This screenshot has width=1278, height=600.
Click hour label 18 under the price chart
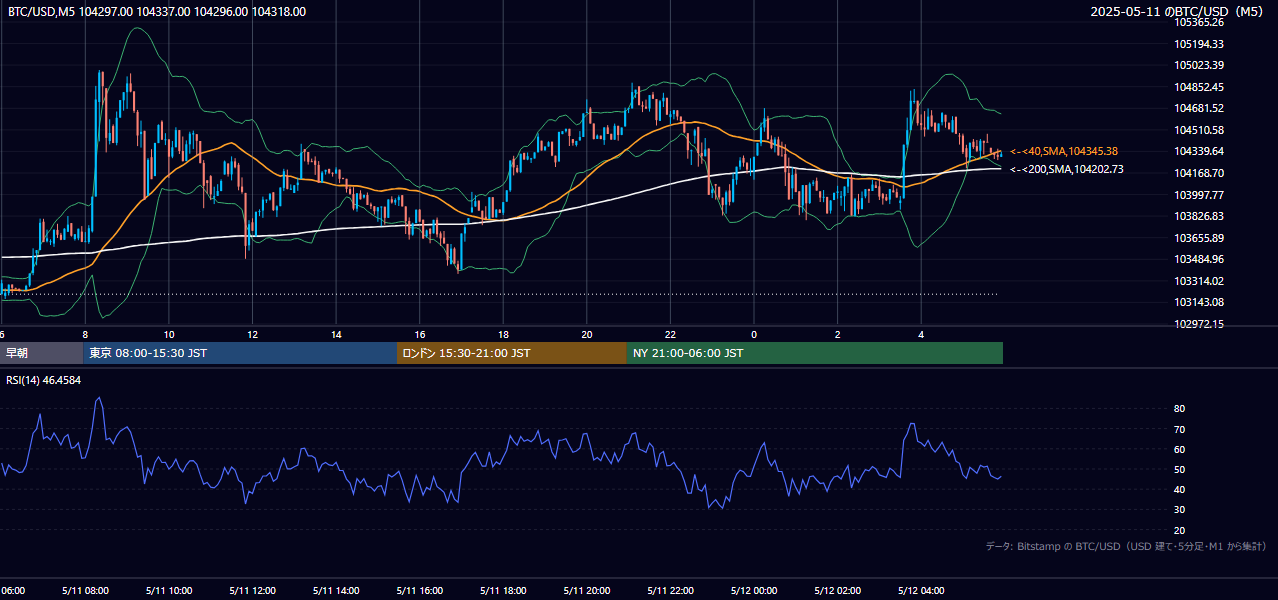point(503,334)
